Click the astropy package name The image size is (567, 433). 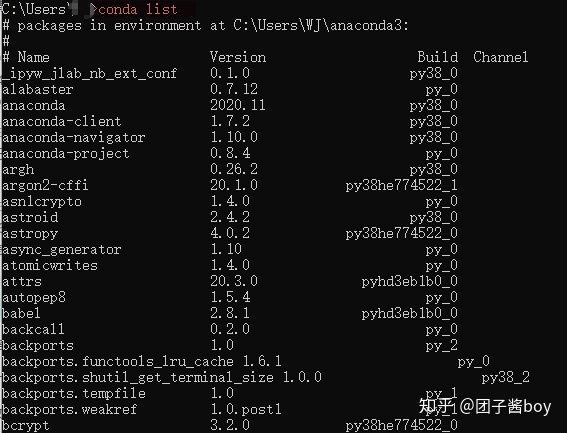click(x=30, y=234)
